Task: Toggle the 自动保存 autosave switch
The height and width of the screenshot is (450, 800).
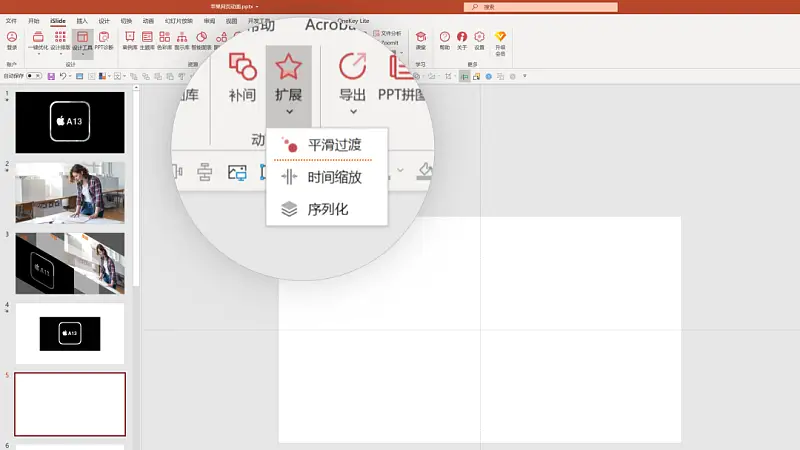Action: 34,76
